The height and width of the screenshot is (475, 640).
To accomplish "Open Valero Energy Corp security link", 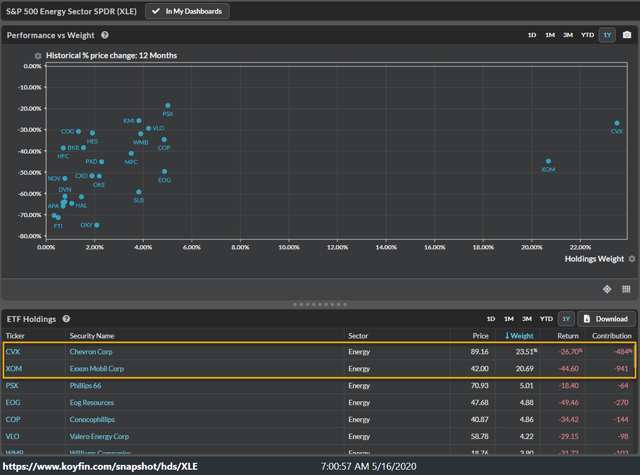I will tap(99, 437).
